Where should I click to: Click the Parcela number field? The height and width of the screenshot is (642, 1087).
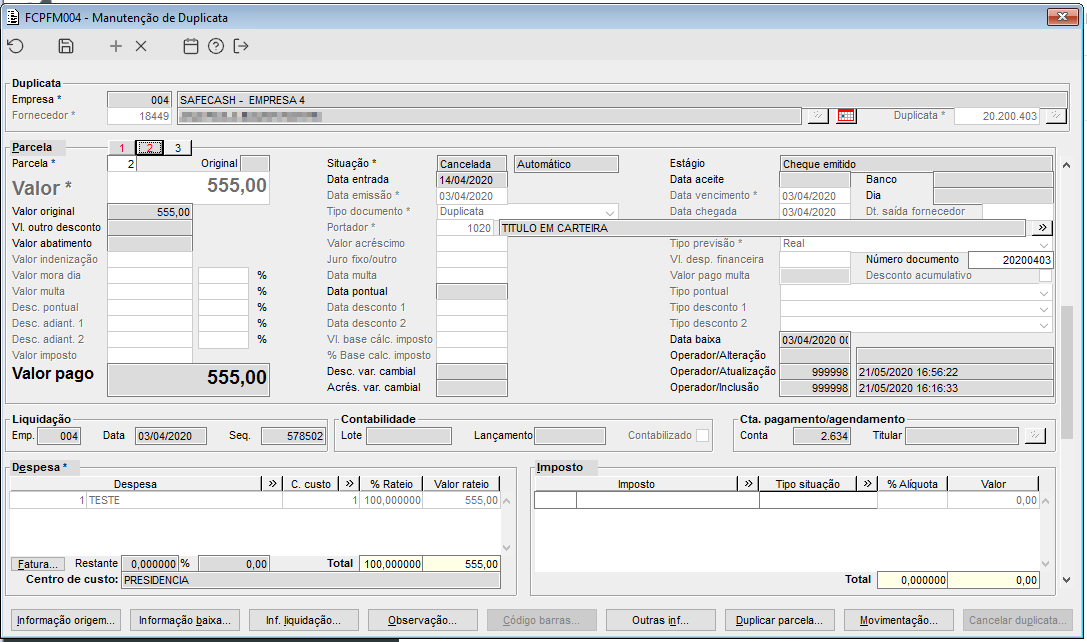pos(122,164)
